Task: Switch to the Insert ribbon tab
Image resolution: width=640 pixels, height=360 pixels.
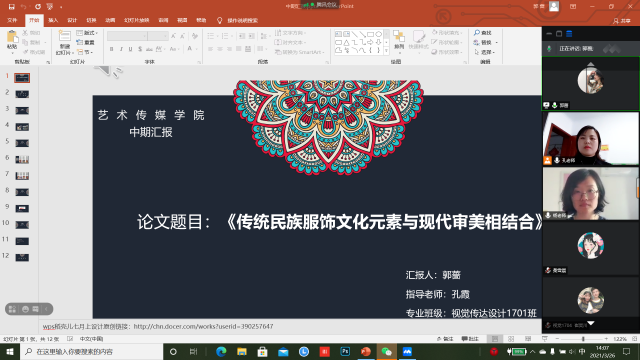Action: (53, 20)
